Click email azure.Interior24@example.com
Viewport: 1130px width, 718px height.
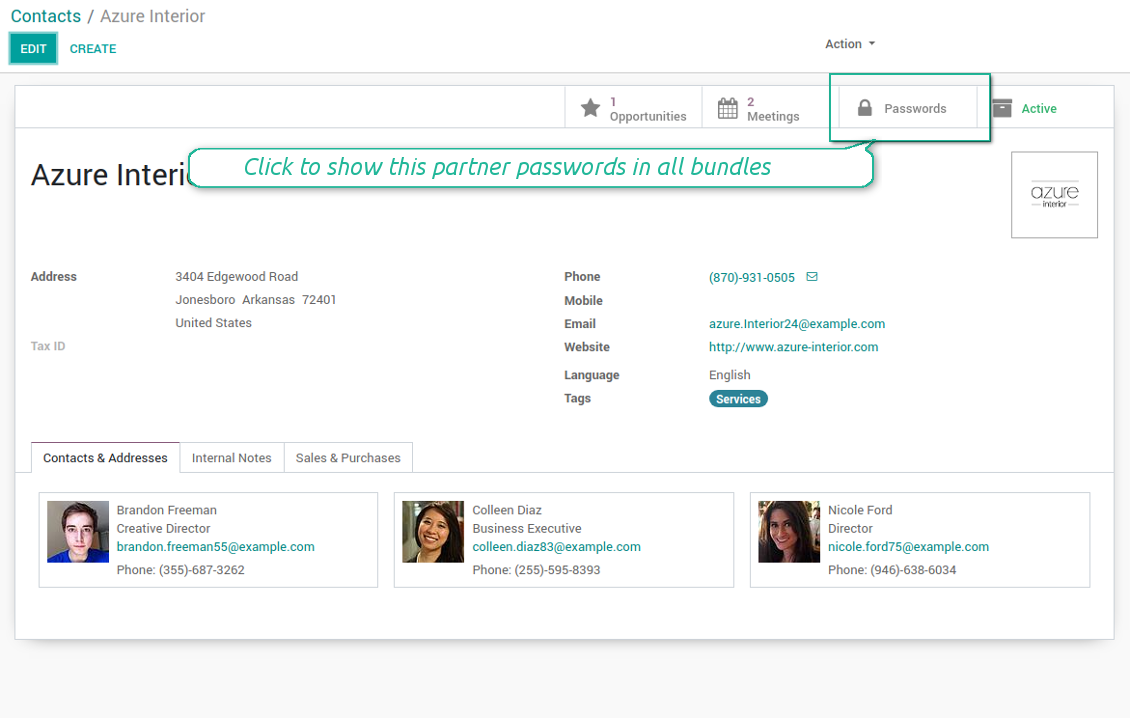(x=797, y=324)
